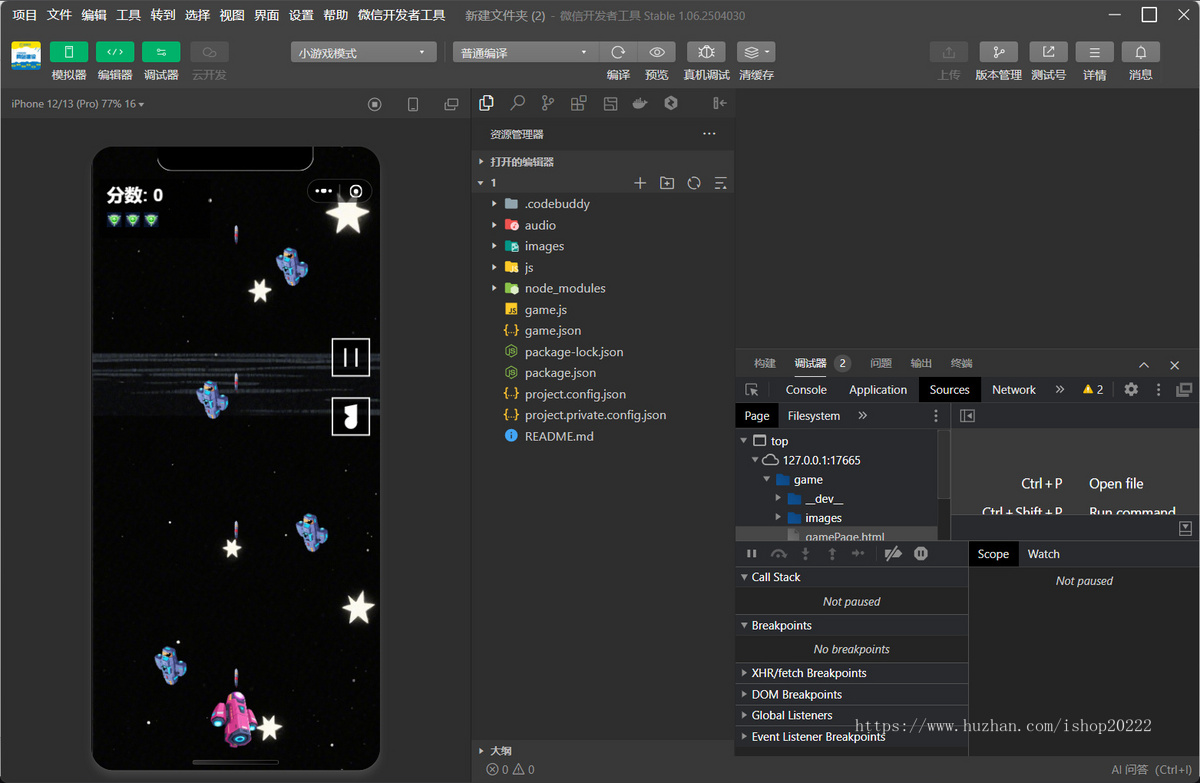Image resolution: width=1200 pixels, height=783 pixels.
Task: Switch to the Filesystem sources tab
Action: (x=814, y=416)
